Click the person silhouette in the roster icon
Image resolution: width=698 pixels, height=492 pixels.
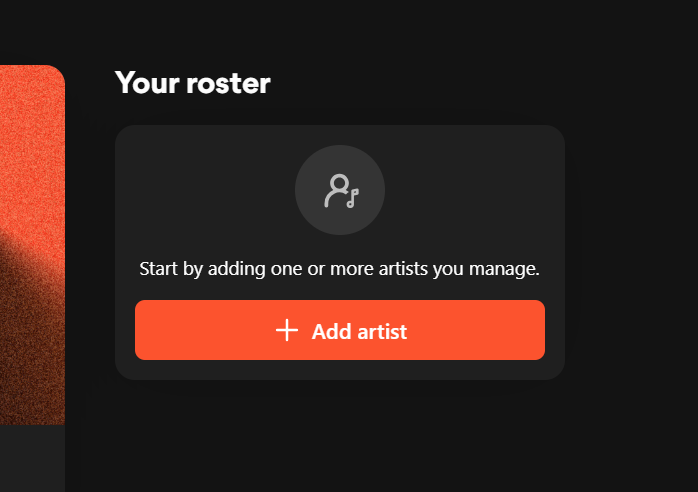tap(337, 189)
